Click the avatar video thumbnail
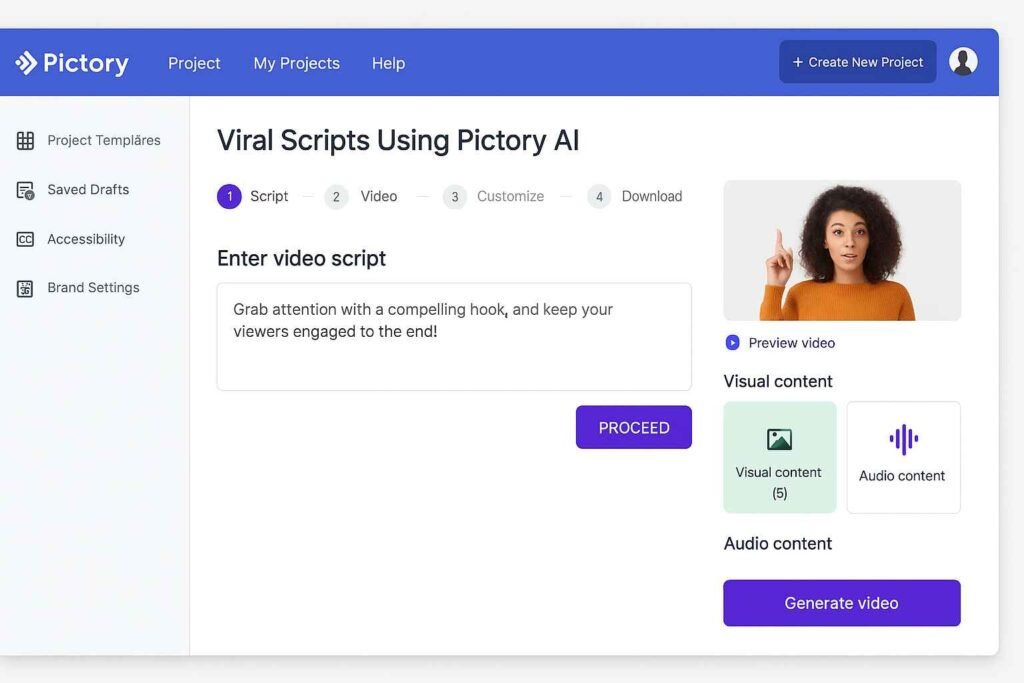The image size is (1024, 683). coord(841,250)
